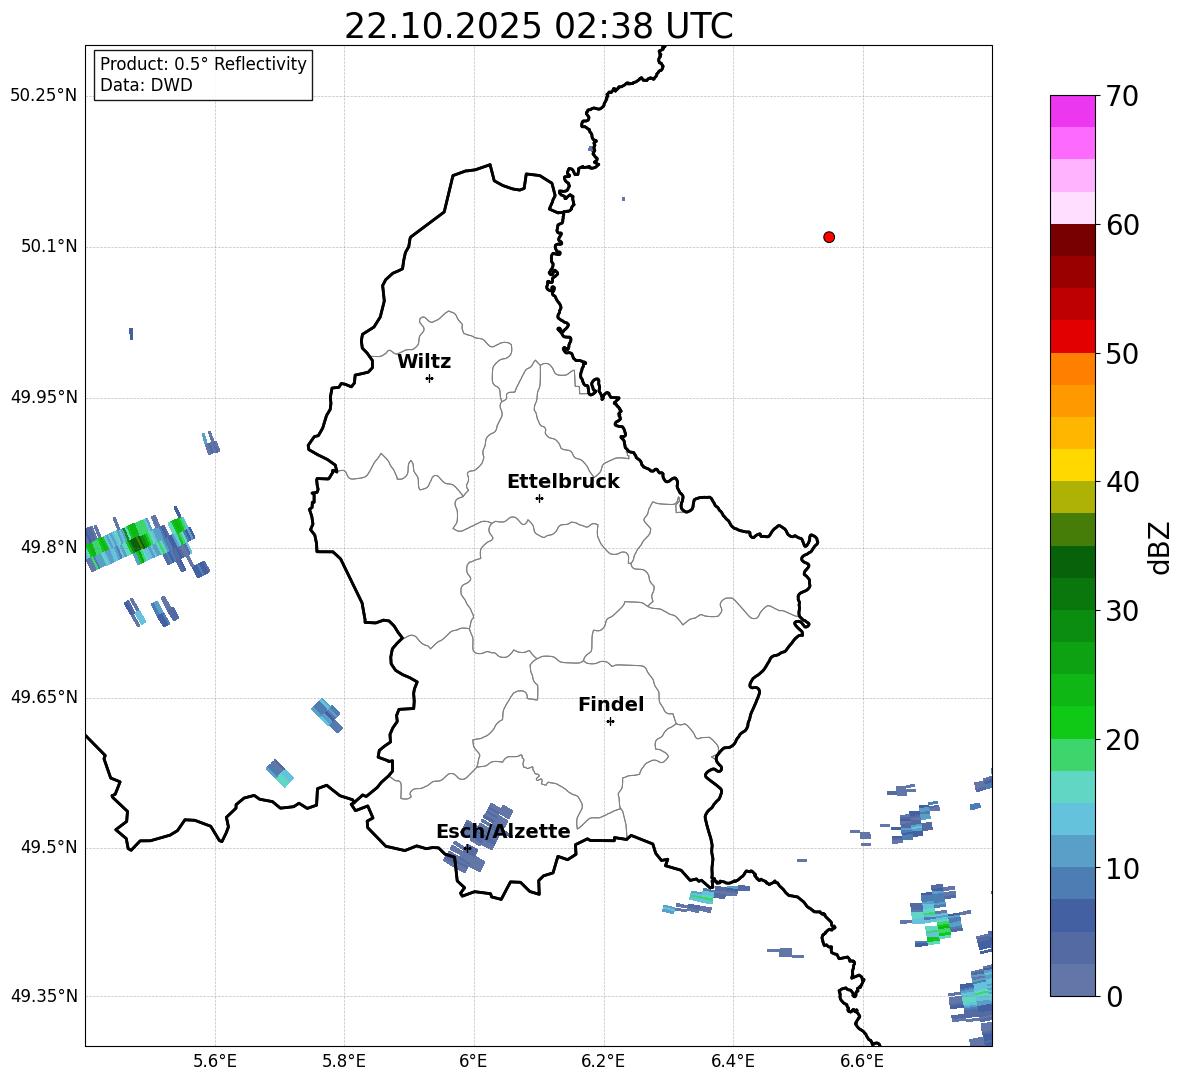Click the yellow colorbar swatch above 40
Image resolution: width=1184 pixels, height=1081 pixels.
pos(1073,465)
